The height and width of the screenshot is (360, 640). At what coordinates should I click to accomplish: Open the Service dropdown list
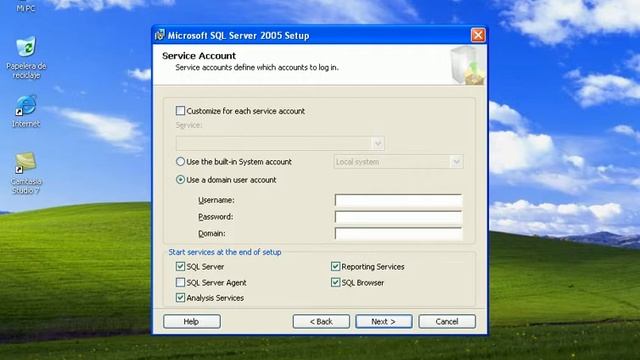click(280, 143)
